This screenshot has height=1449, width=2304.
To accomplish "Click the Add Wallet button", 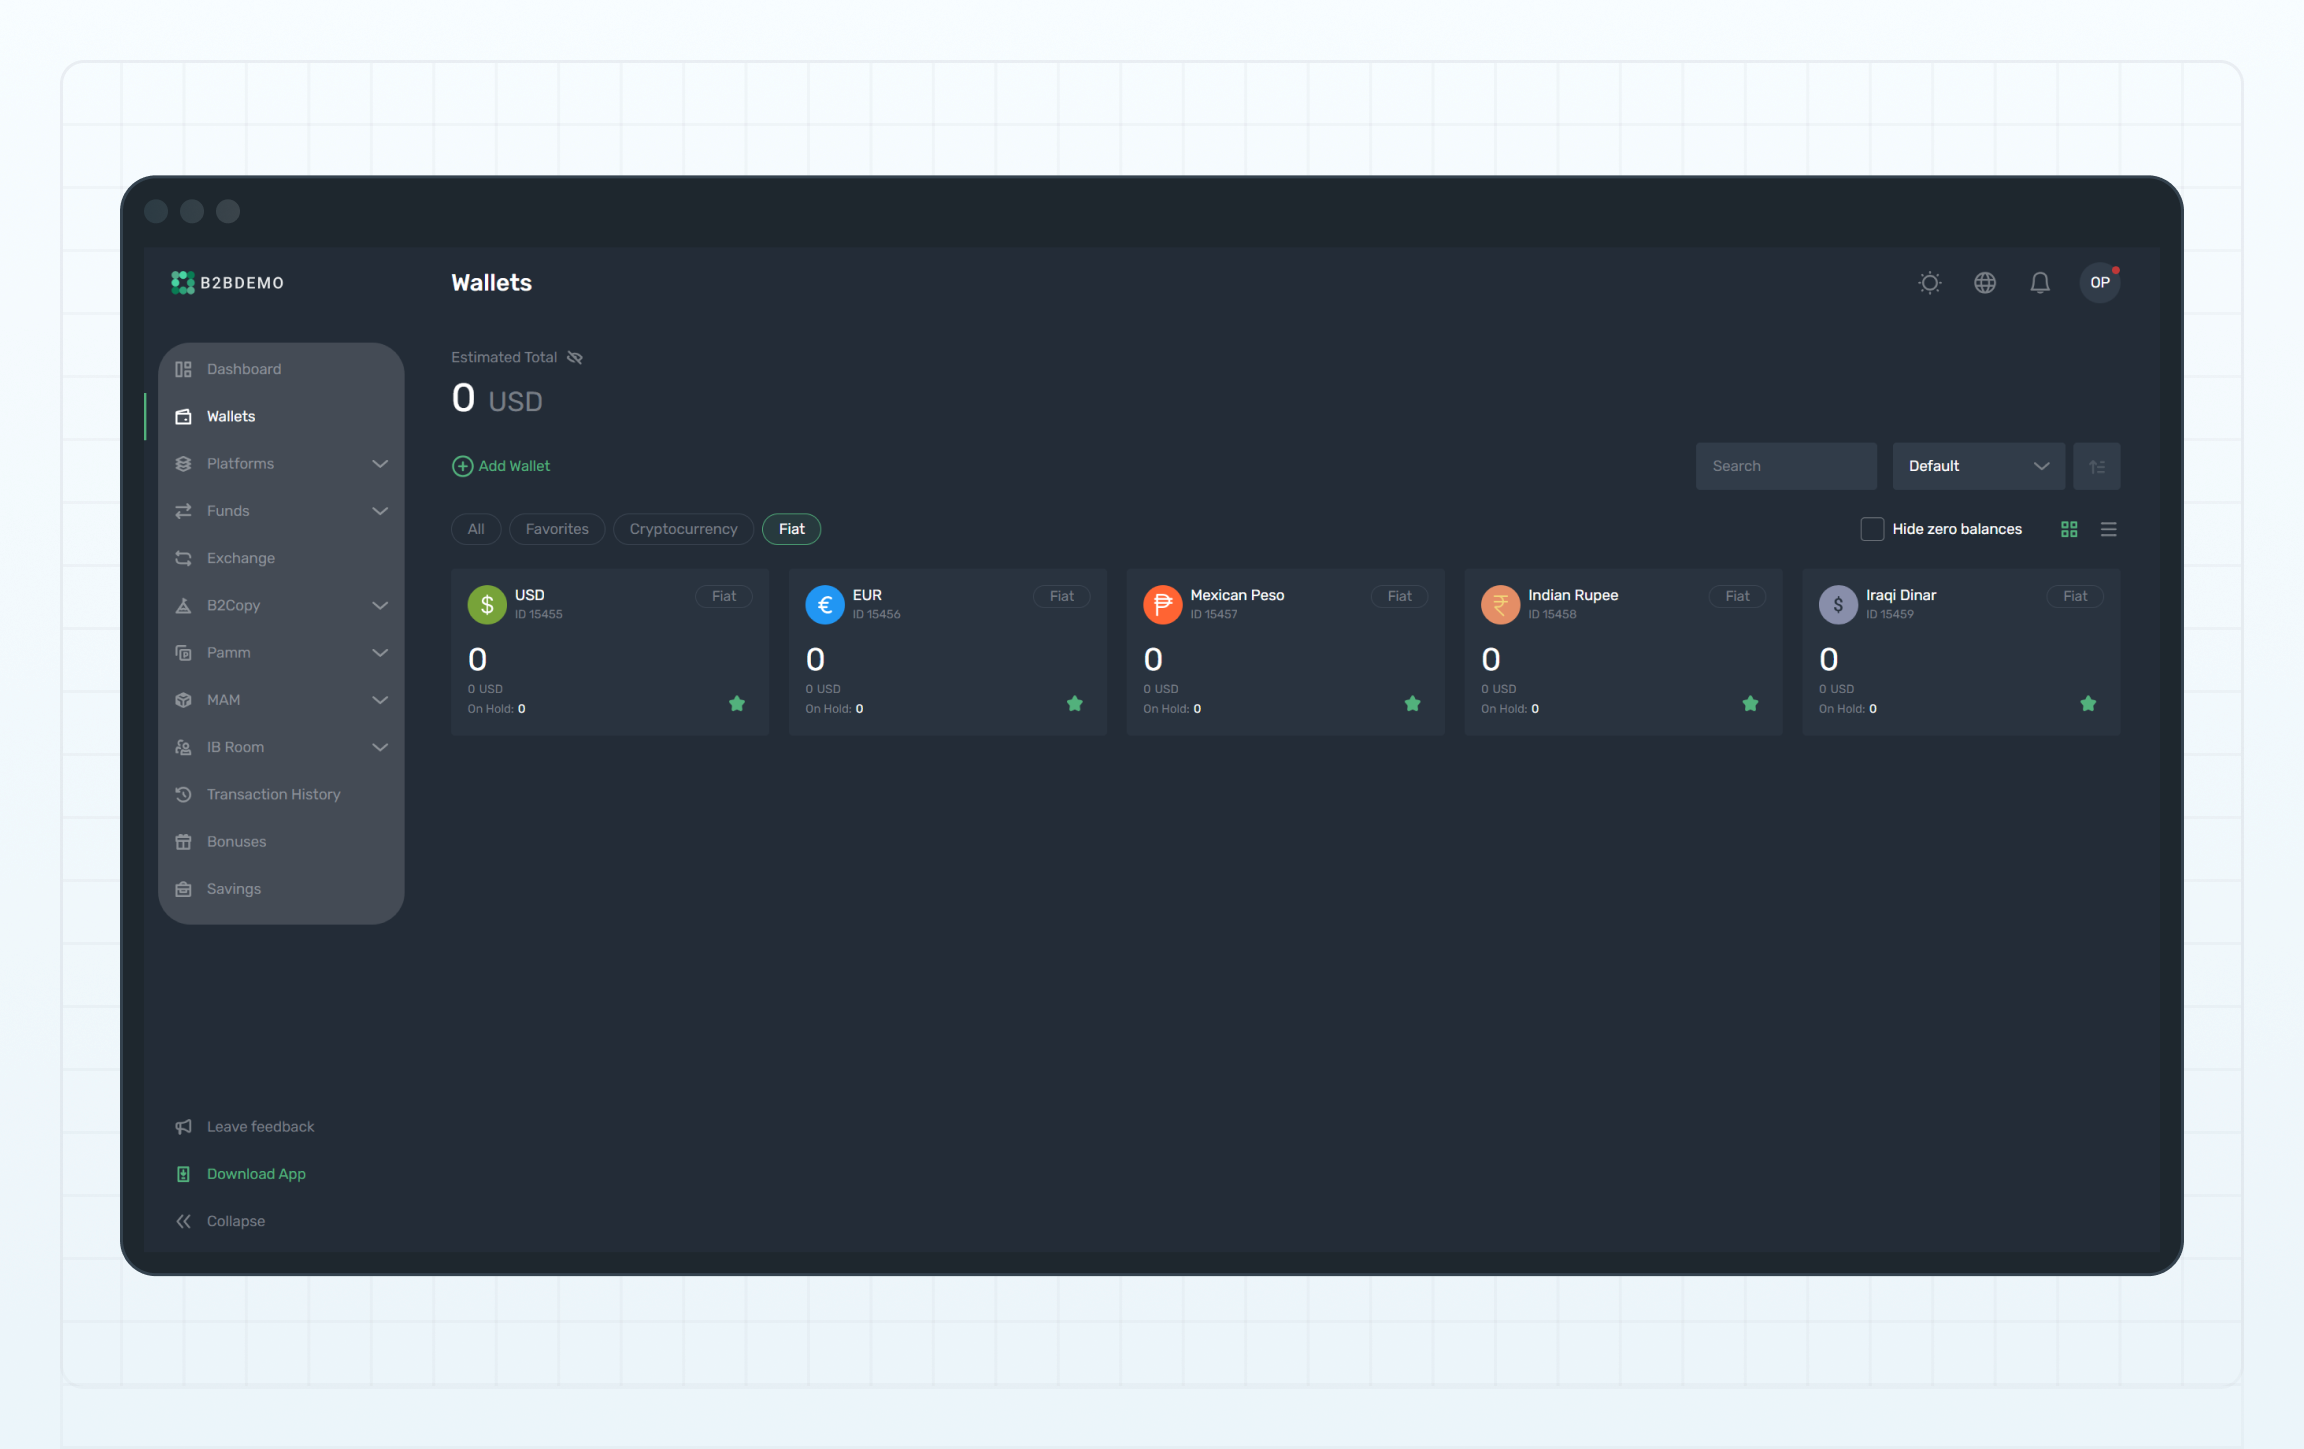I will click(x=501, y=466).
